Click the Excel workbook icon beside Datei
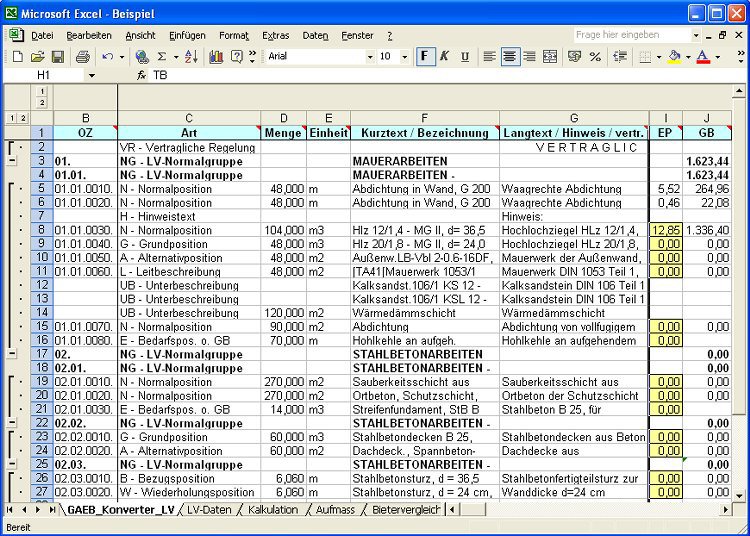750x536 pixels. pyautogui.click(x=15, y=35)
